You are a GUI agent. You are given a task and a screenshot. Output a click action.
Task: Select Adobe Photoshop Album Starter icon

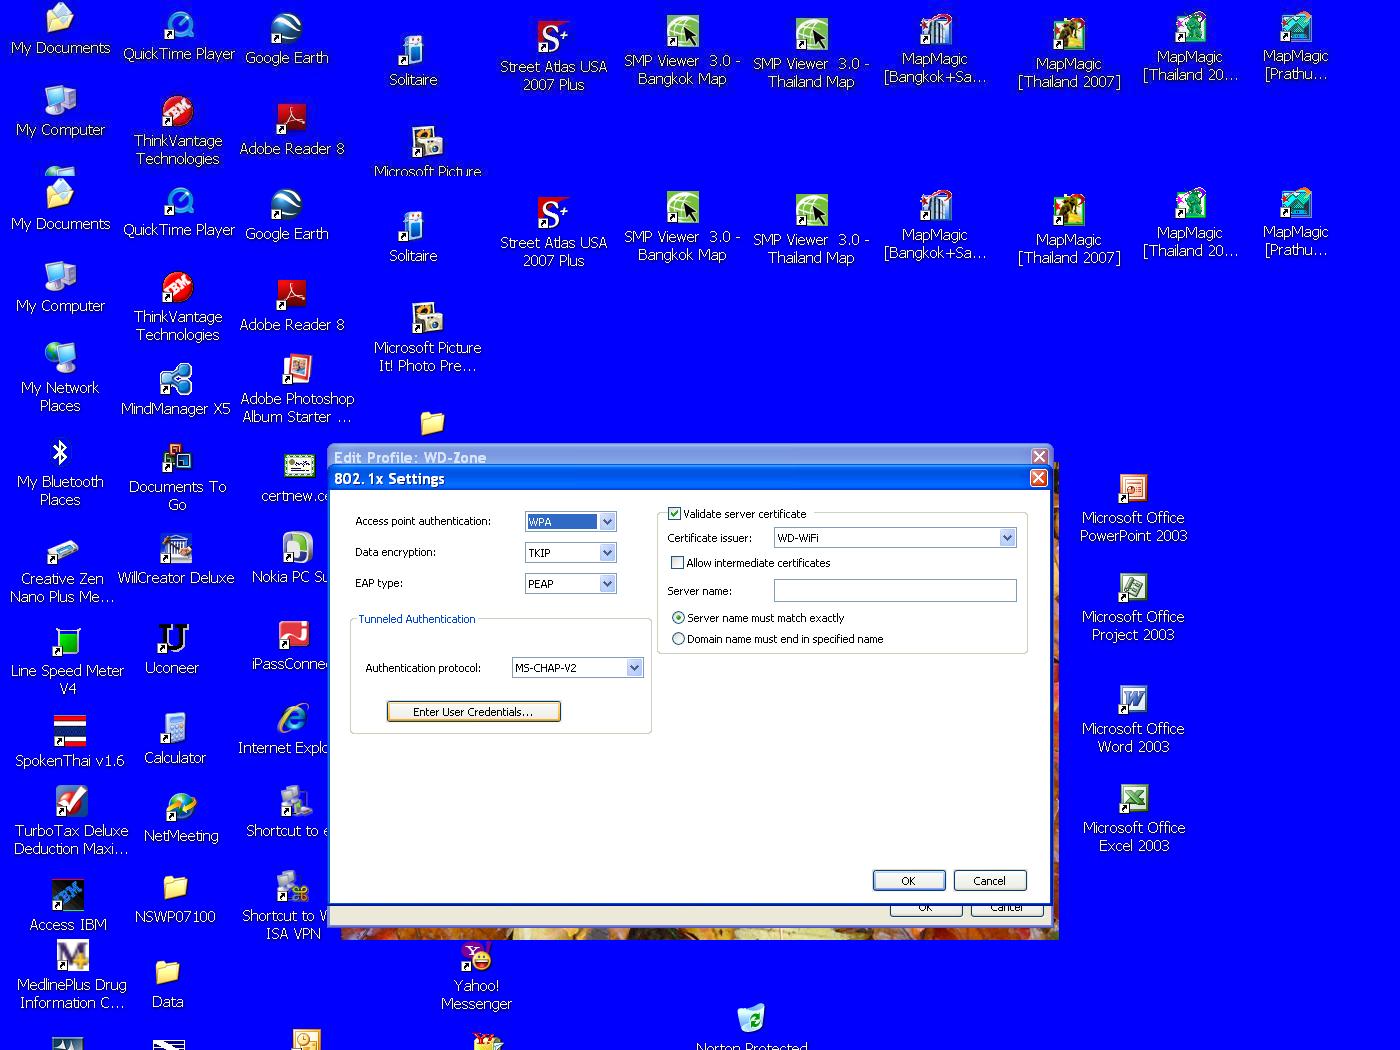[x=297, y=370]
